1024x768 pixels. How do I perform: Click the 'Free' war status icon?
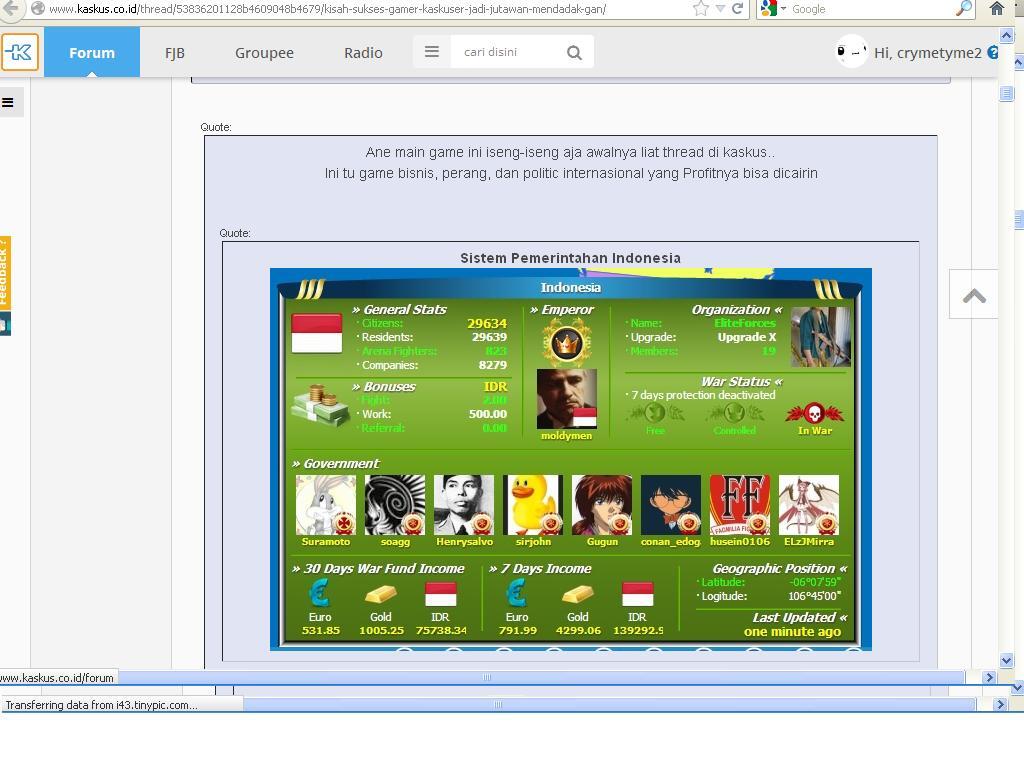pos(655,413)
